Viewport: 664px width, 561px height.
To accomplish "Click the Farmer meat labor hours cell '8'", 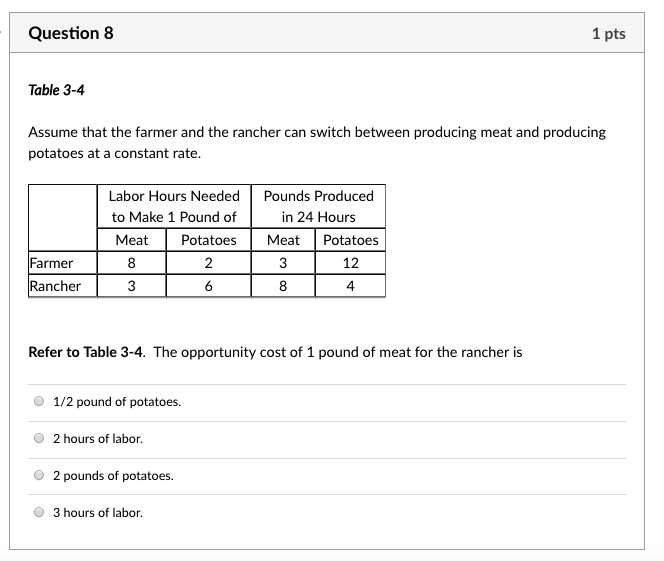I will [132, 263].
